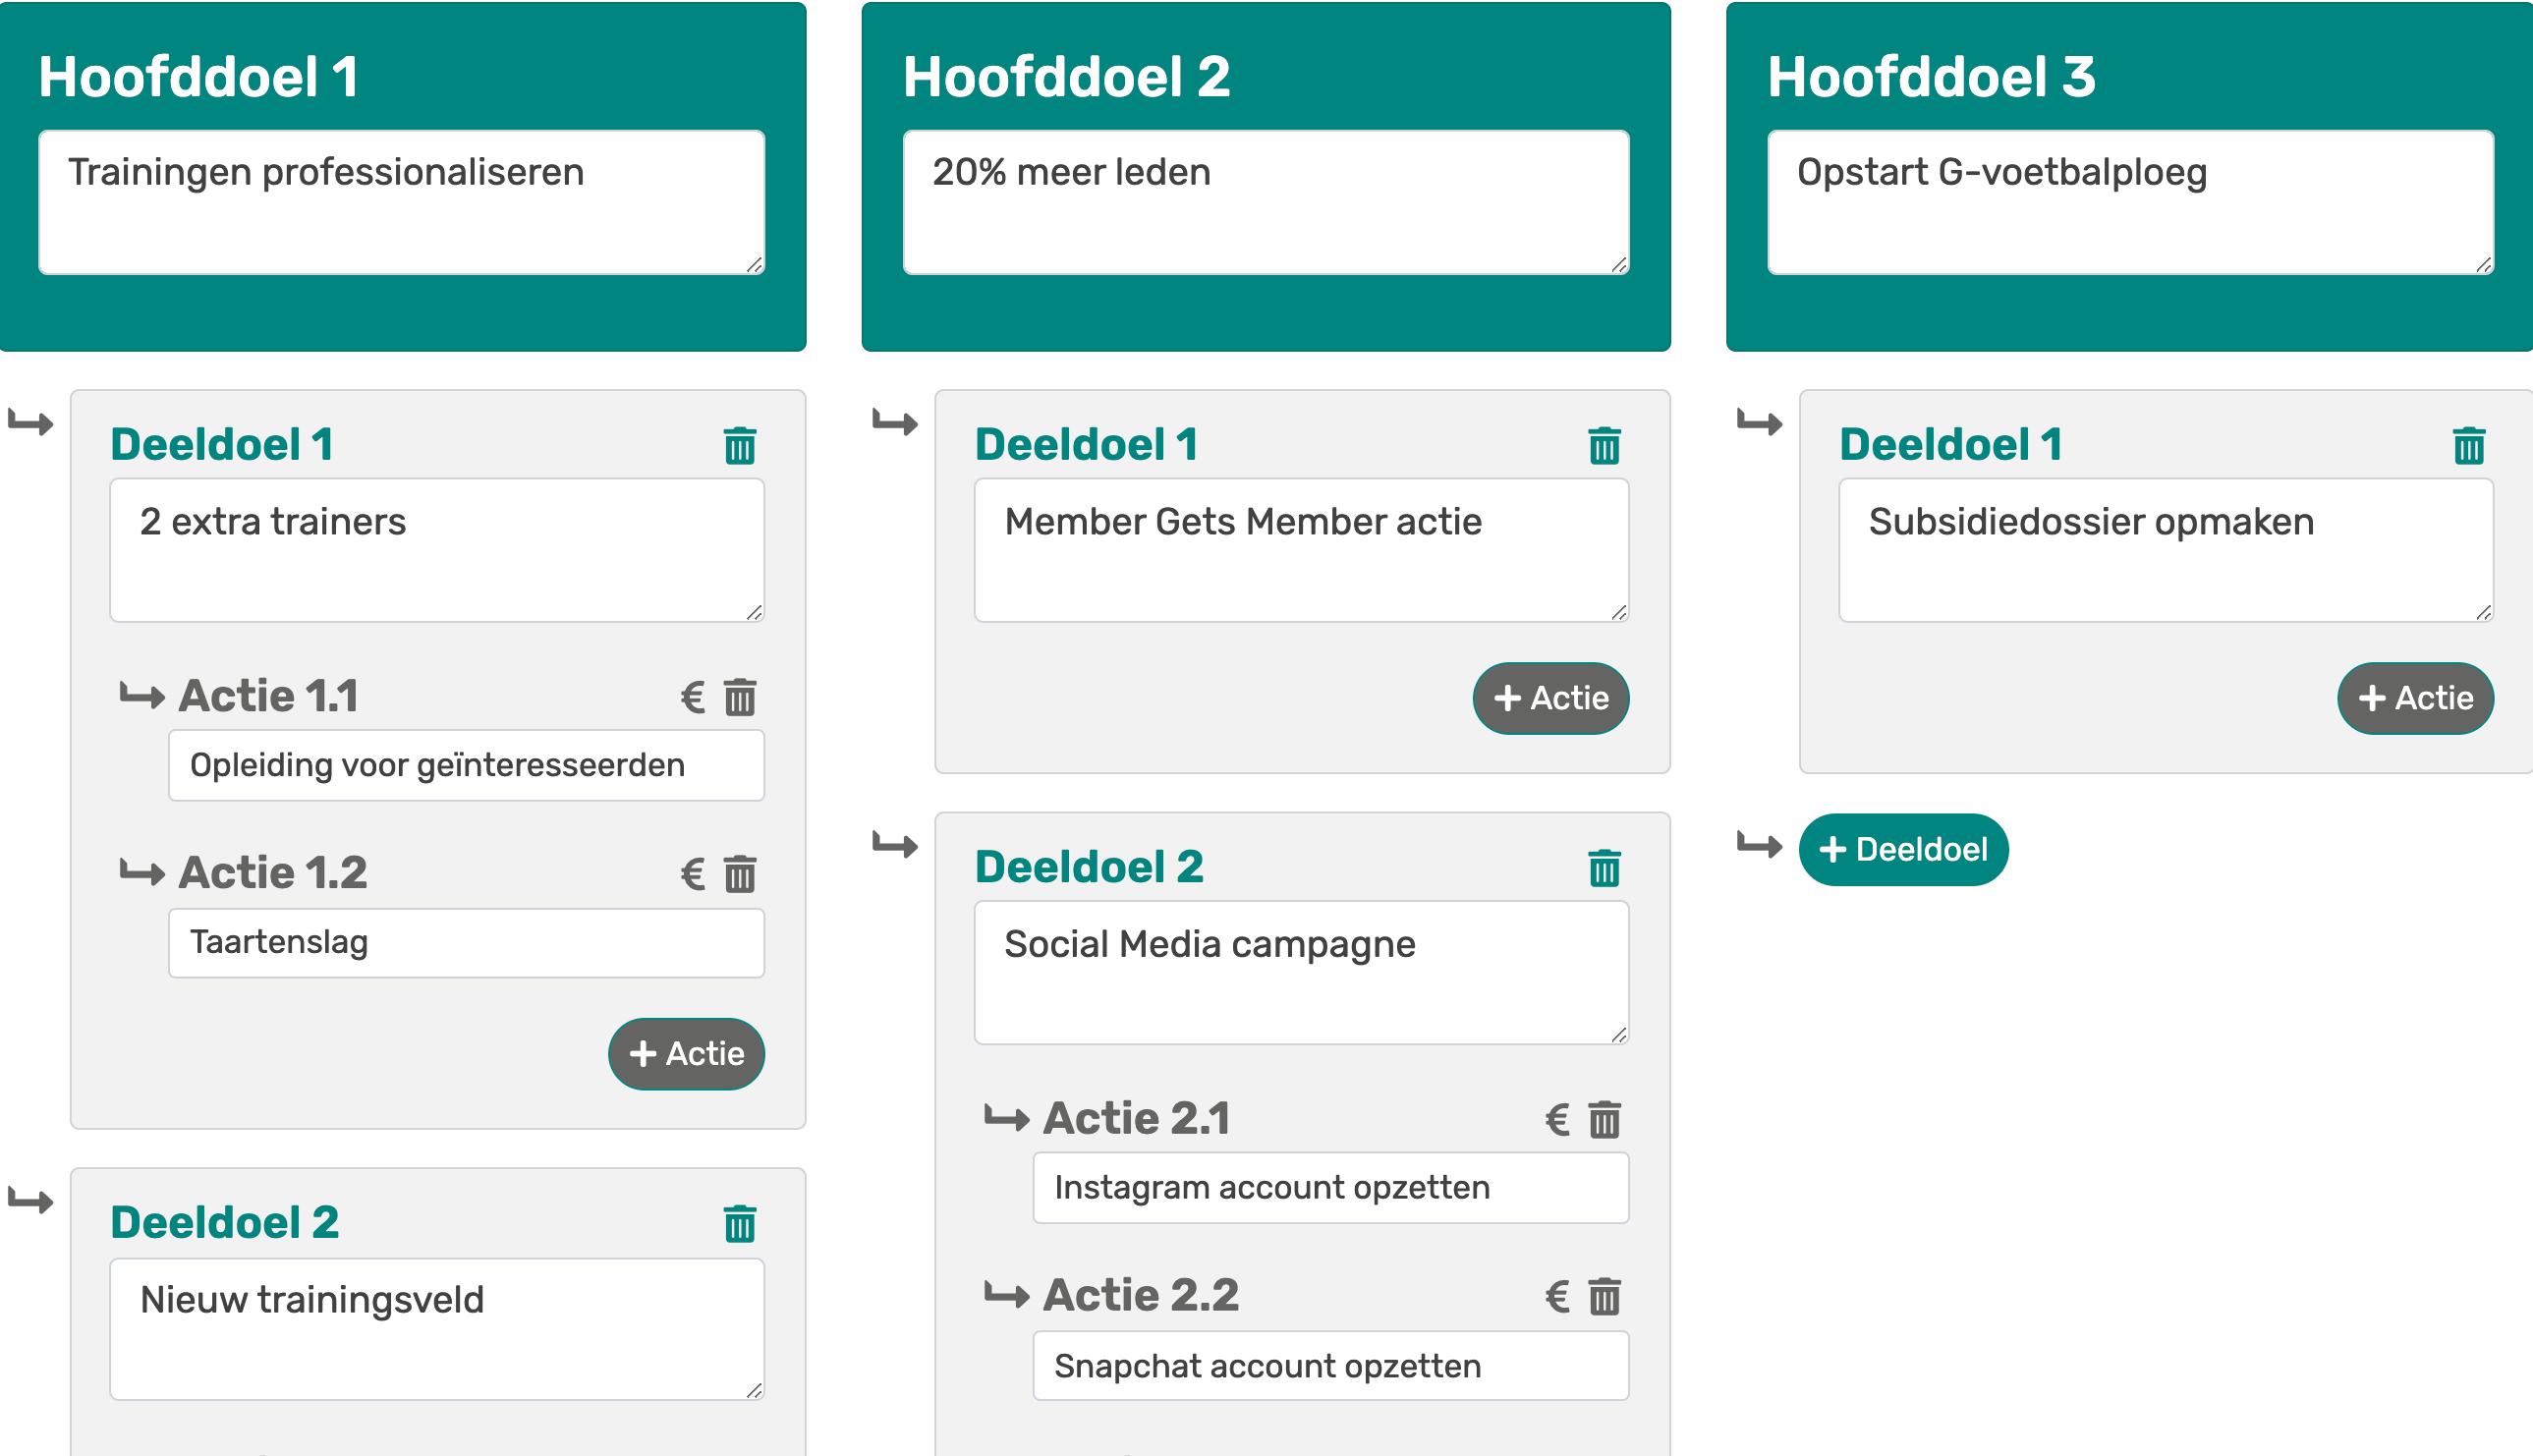Click euro icon next to Actie 2.2
The image size is (2533, 1456).
coord(1556,1297)
